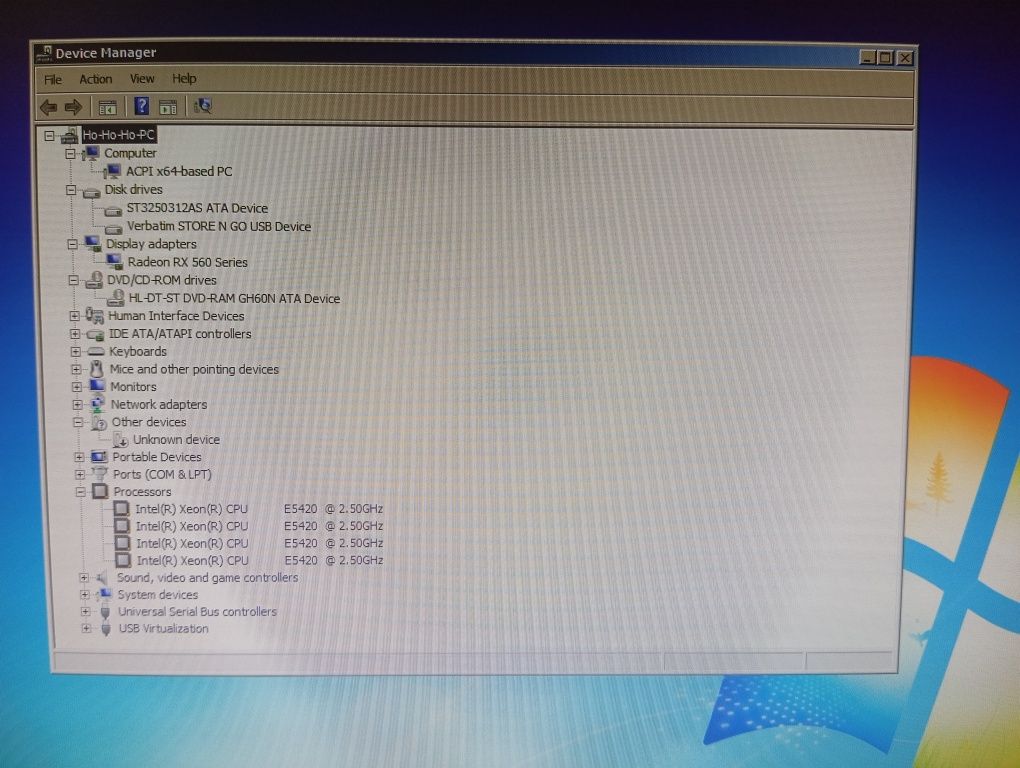Select the Disk drives category icon
This screenshot has height=768, width=1020.
[92, 191]
